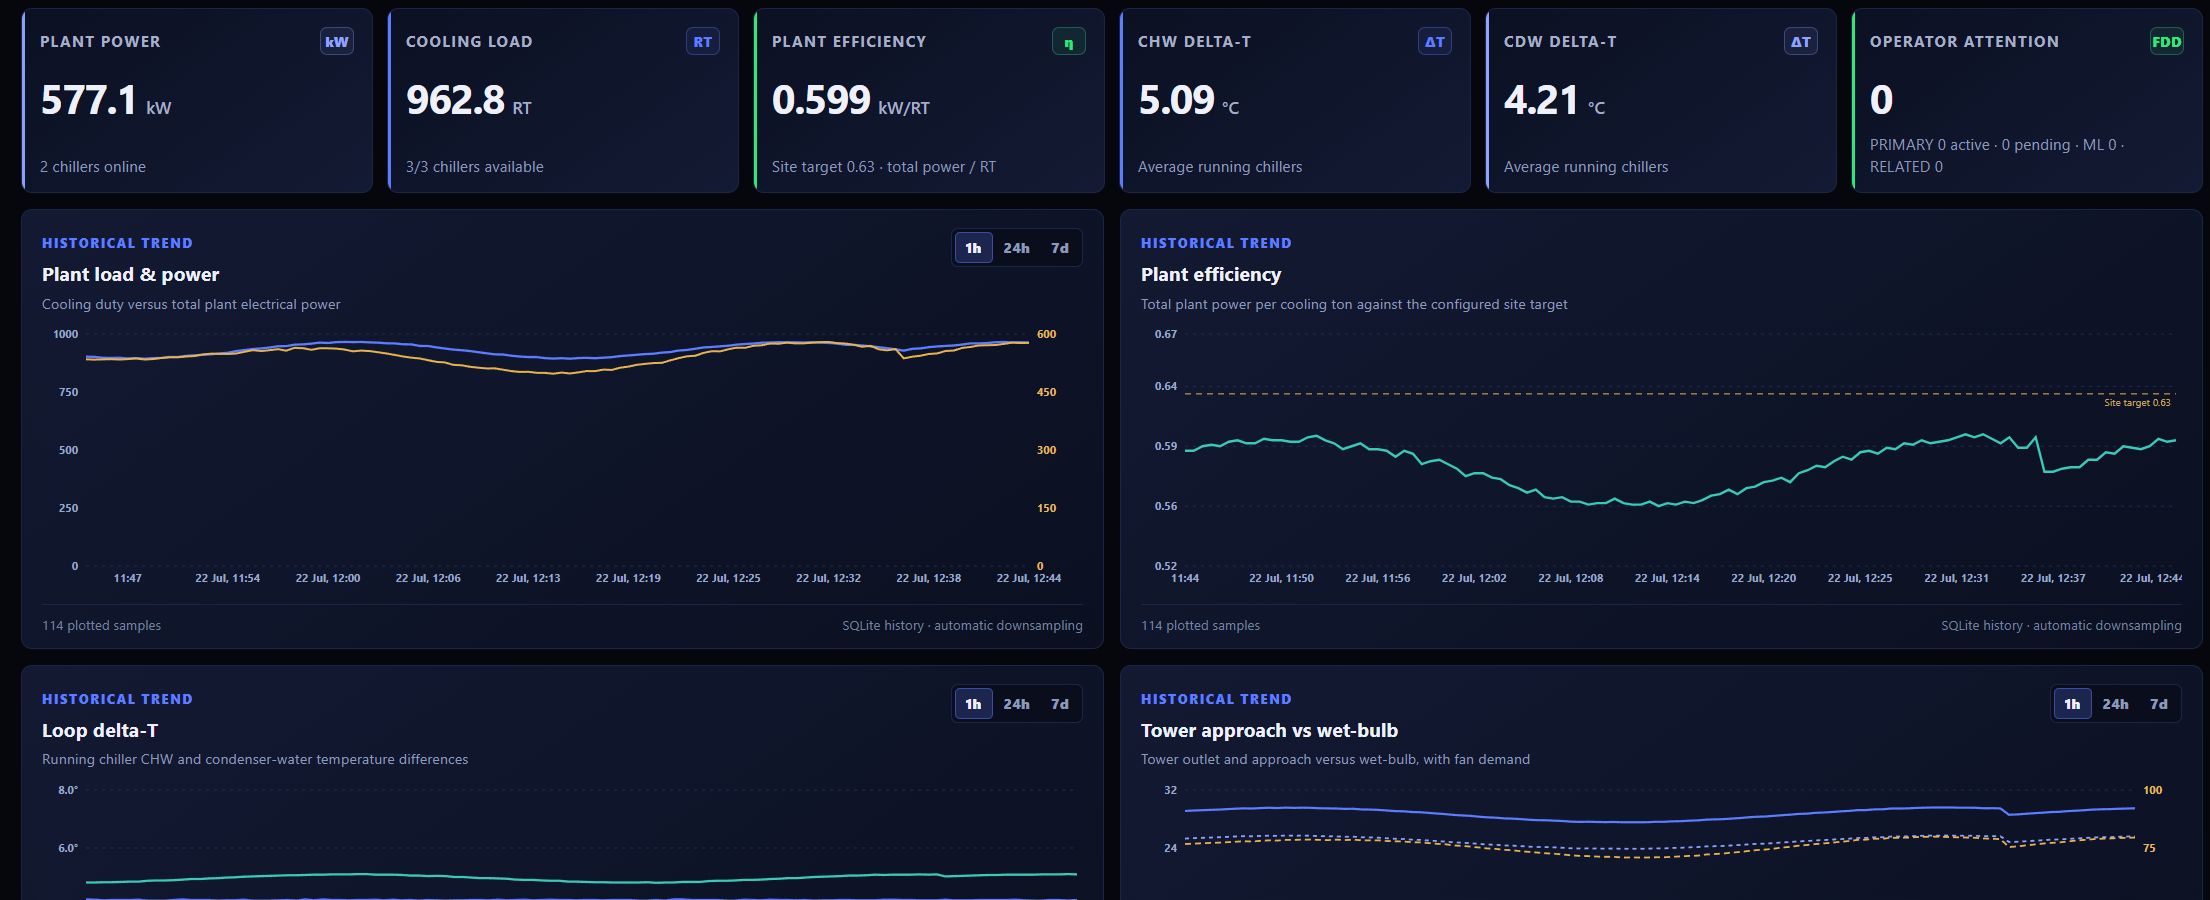
Task: Click '114 plotted samples' under Plant efficiency chart
Action: 1200,626
